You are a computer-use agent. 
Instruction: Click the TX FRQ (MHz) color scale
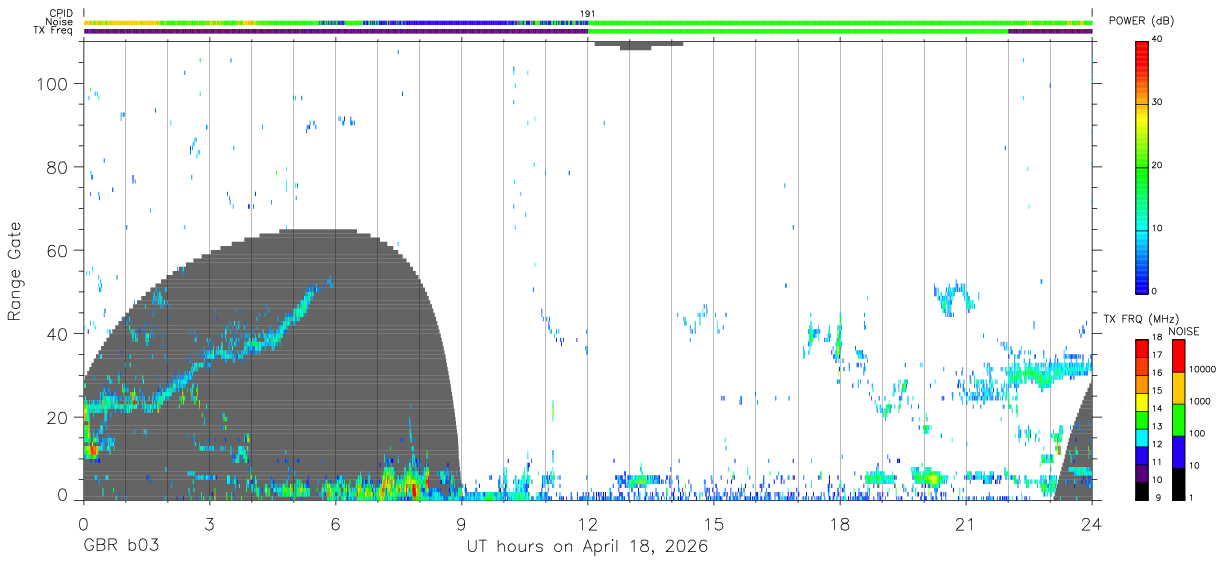point(1142,418)
